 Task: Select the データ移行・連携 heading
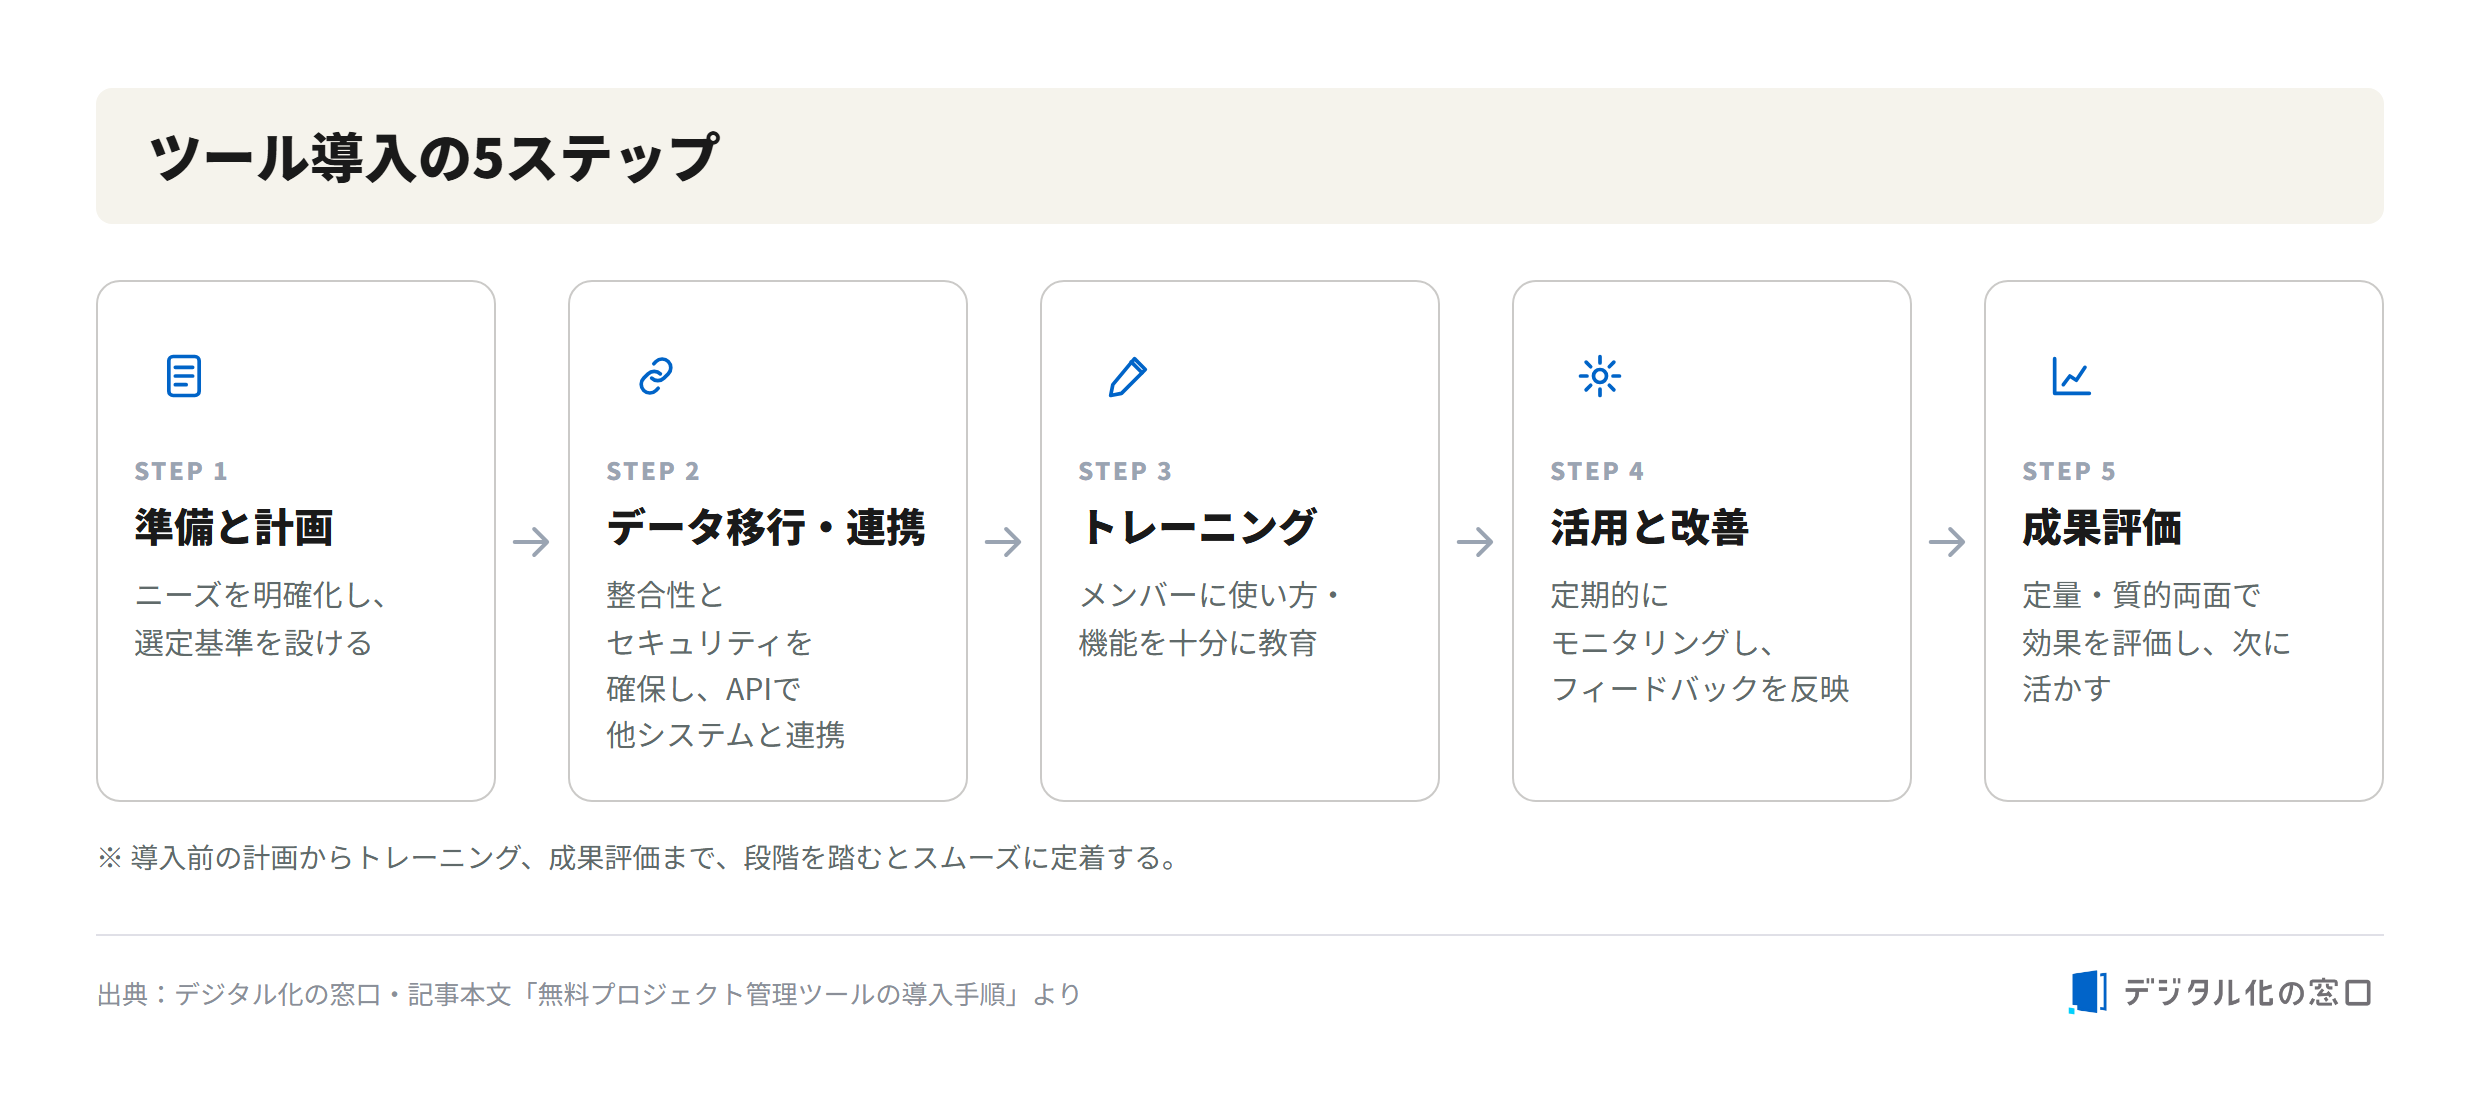[766, 527]
